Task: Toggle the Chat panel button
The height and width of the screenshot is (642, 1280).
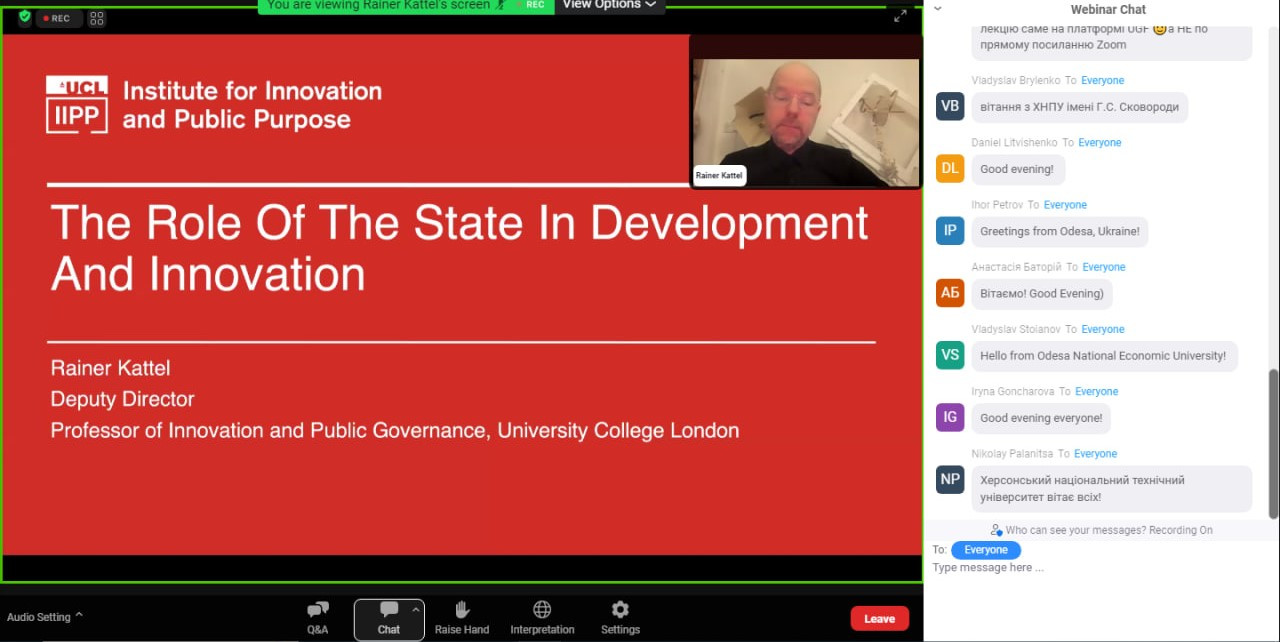Action: pyautogui.click(x=389, y=618)
